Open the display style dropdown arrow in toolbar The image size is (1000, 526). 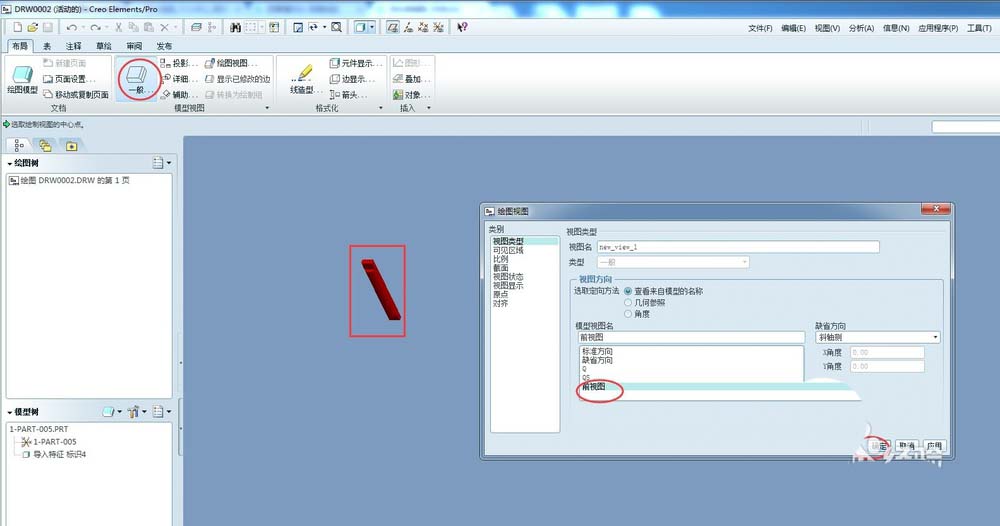tap(372, 27)
